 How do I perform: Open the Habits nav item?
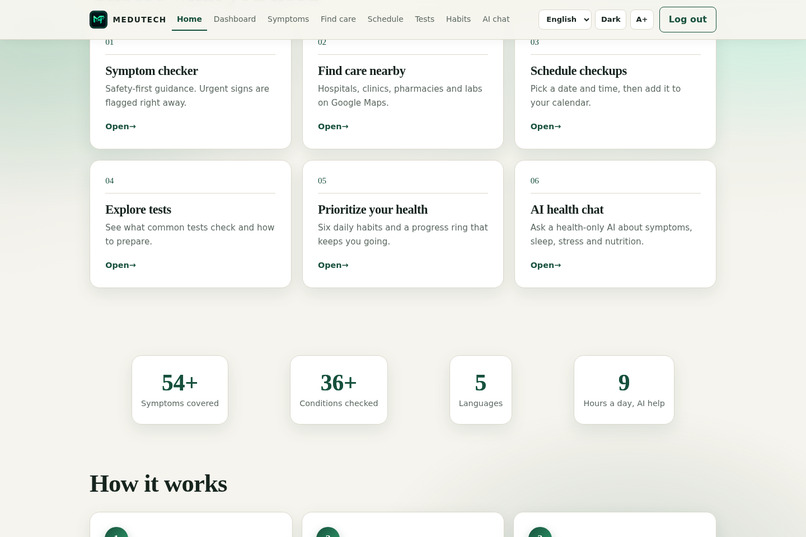458,19
